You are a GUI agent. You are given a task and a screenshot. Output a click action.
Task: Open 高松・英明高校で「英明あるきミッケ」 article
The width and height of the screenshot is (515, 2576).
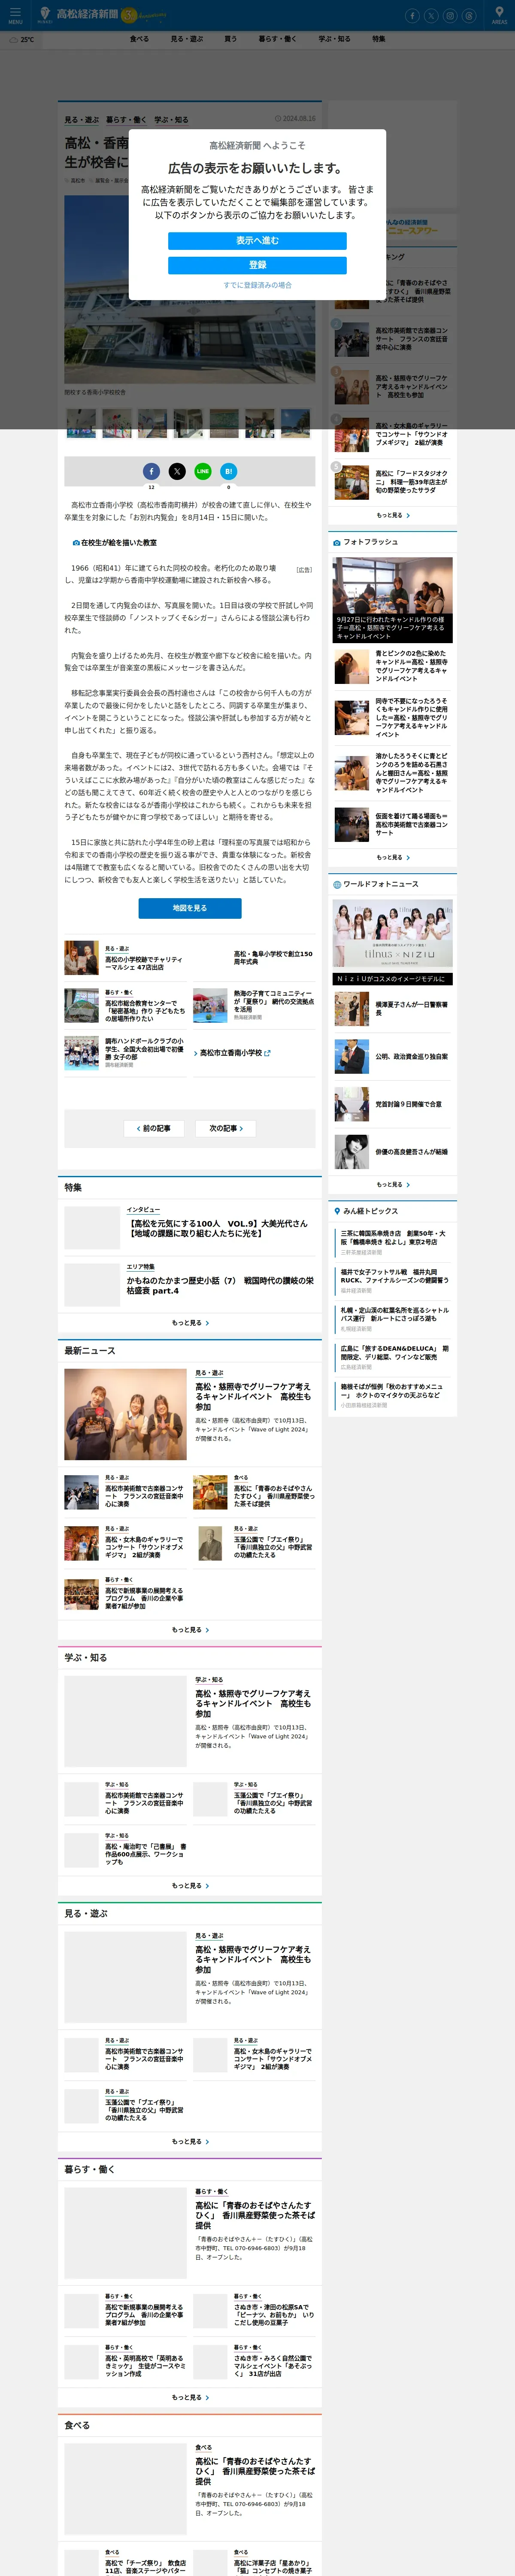(x=145, y=2365)
